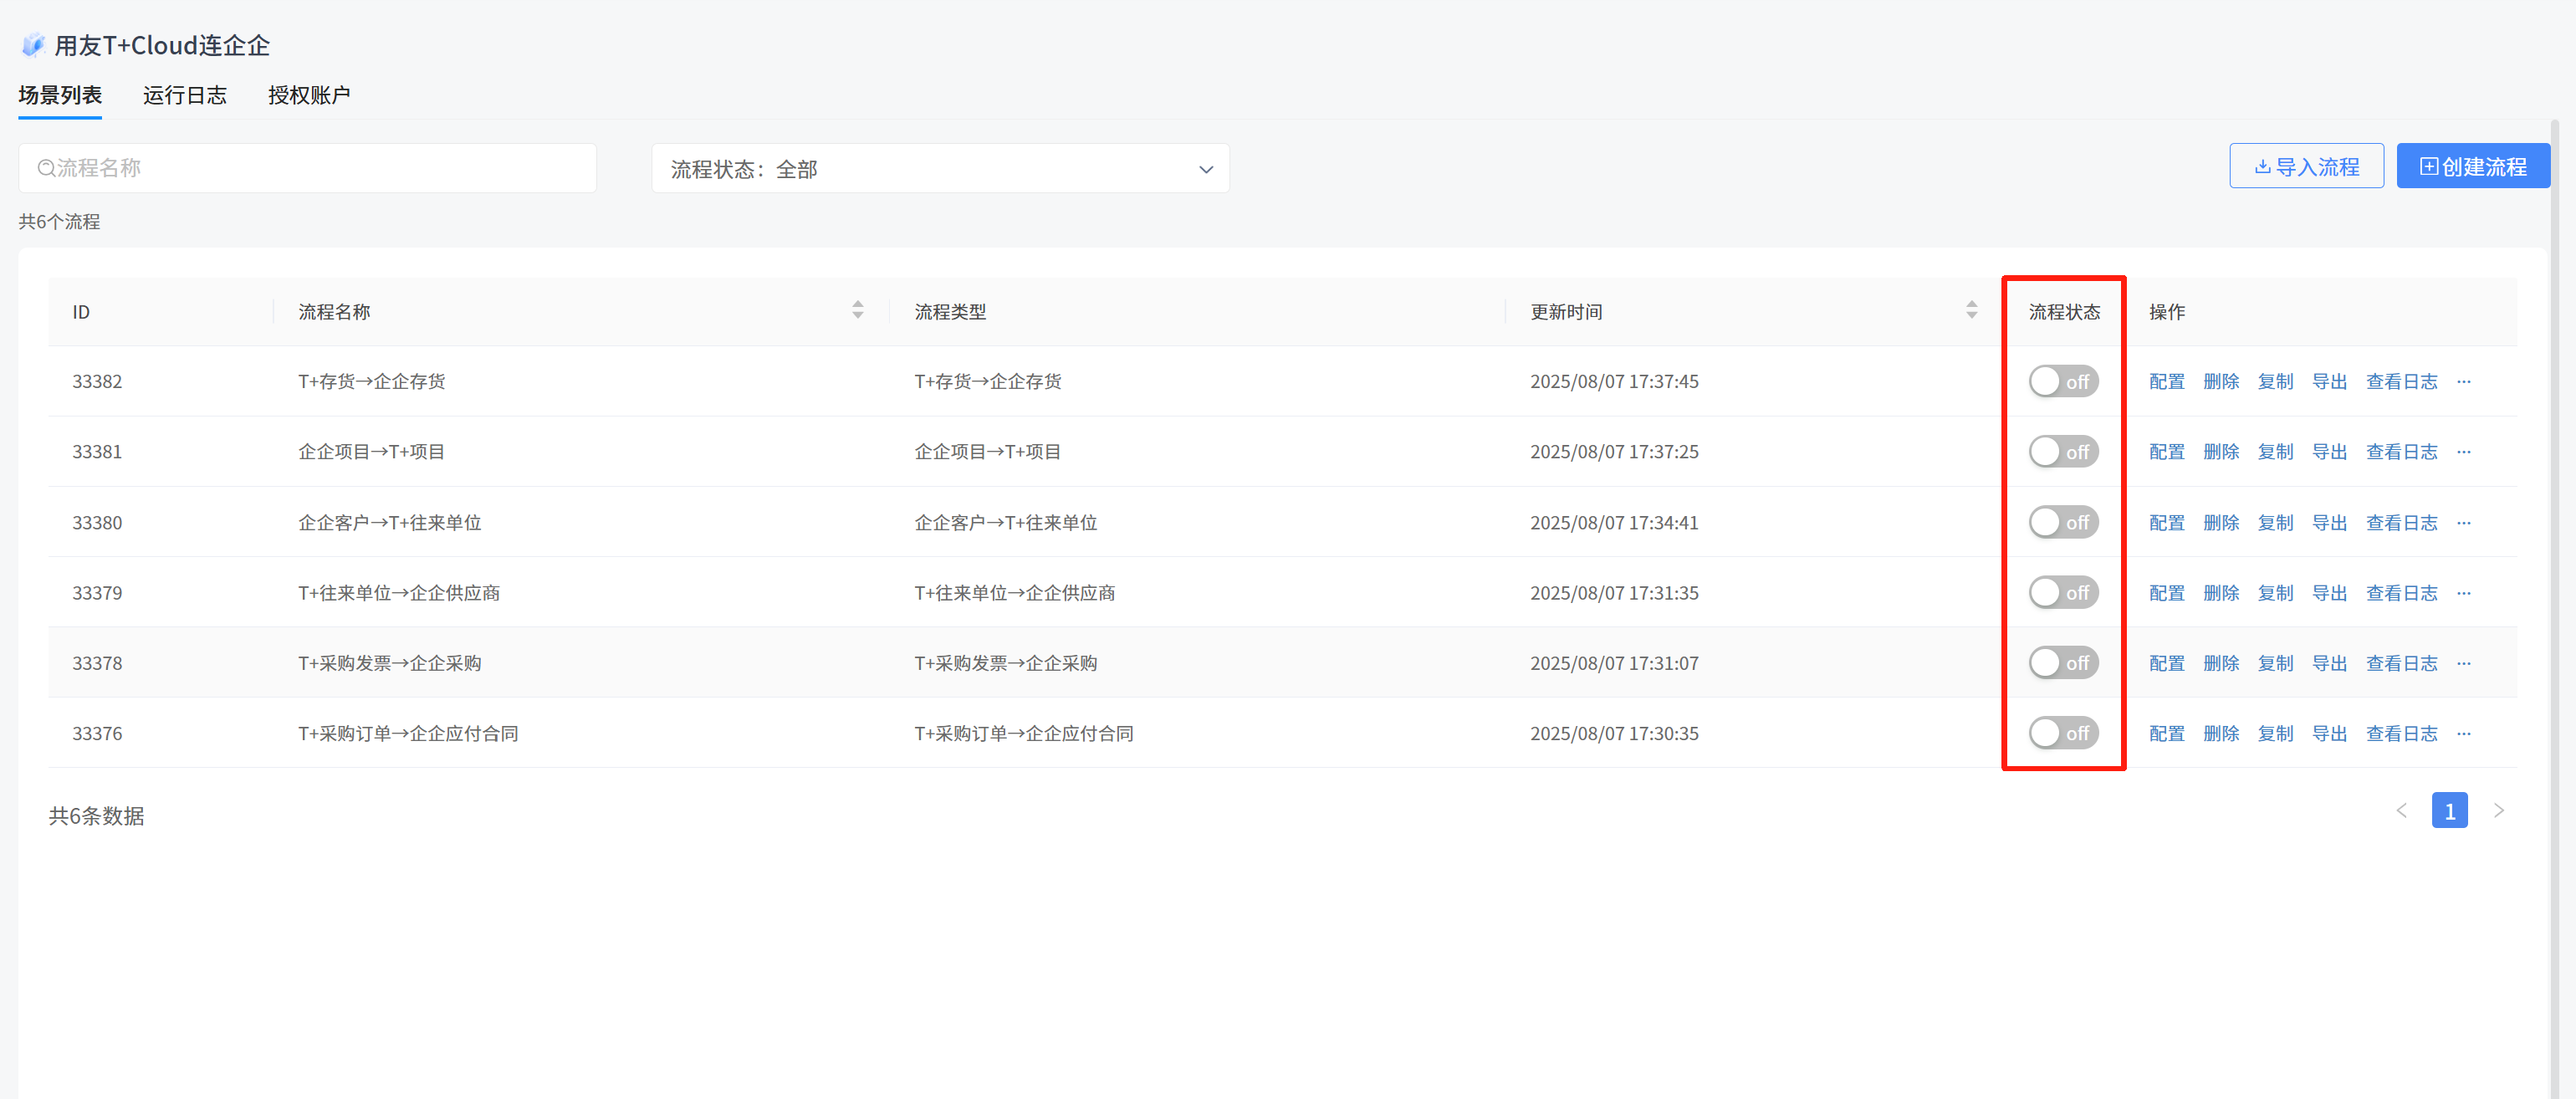Open the 运行日志 tab
2576x1099 pixels.
[x=185, y=95]
